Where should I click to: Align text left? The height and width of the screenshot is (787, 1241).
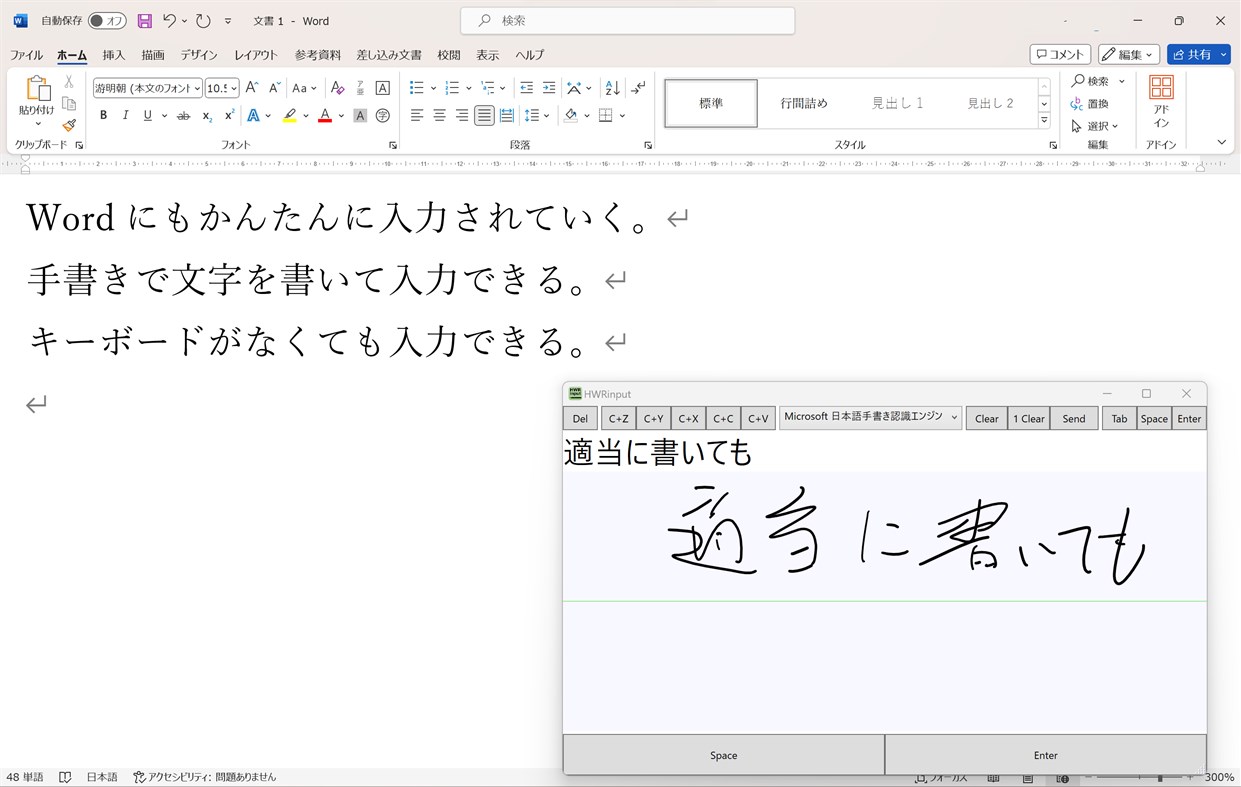point(417,116)
